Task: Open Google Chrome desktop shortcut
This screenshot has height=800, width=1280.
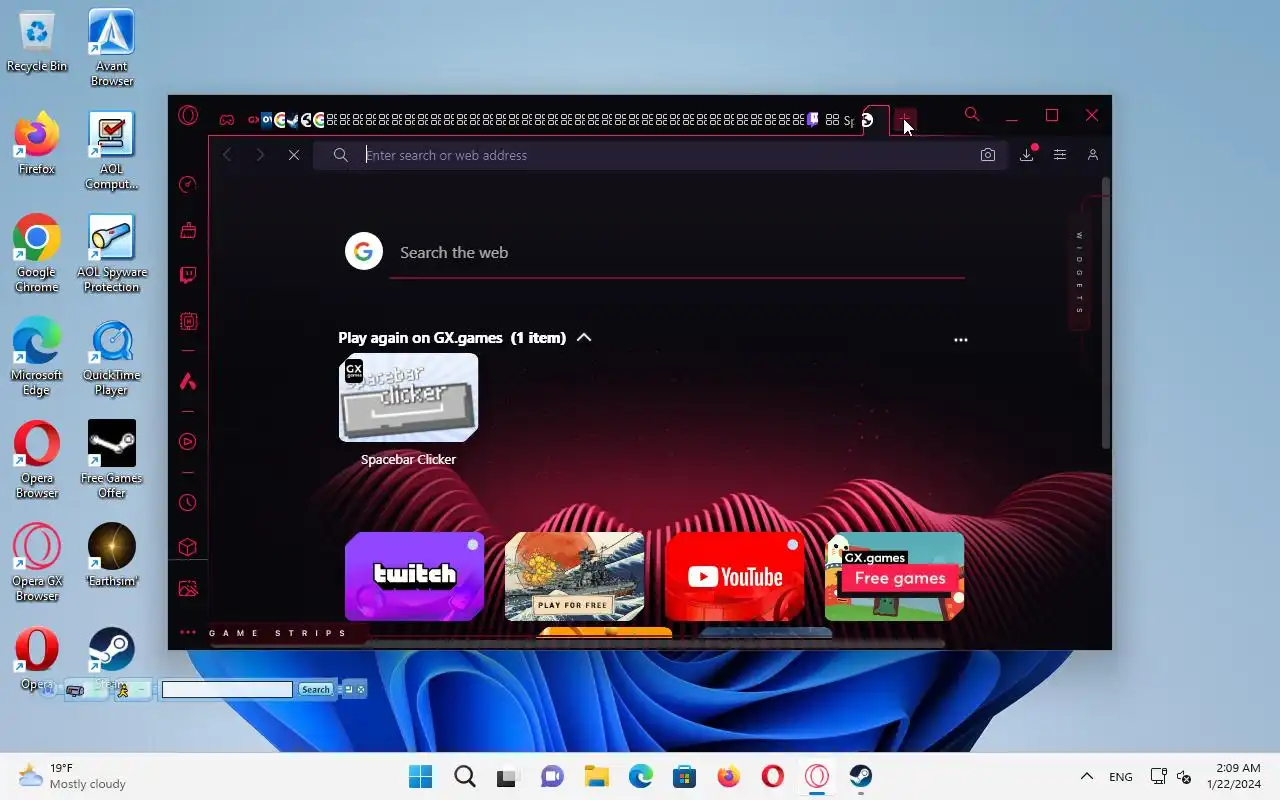Action: pos(37,254)
